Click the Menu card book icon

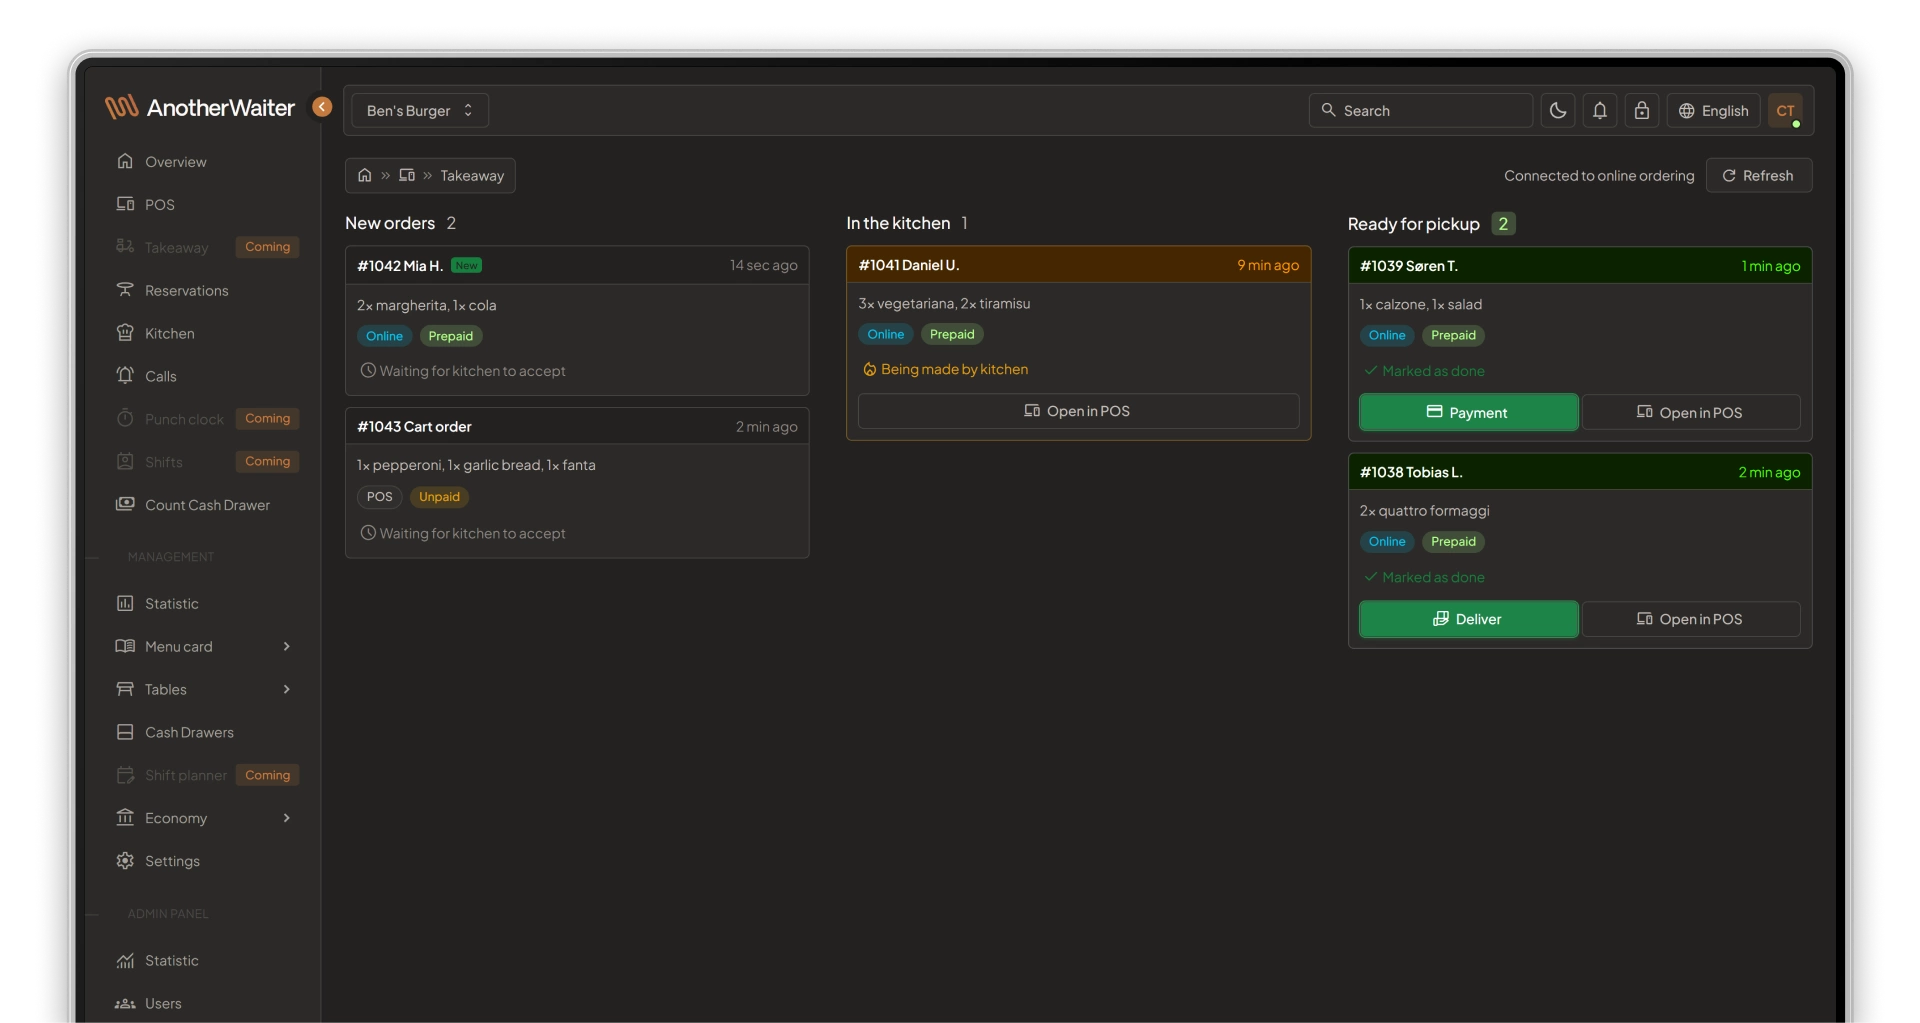tap(125, 646)
